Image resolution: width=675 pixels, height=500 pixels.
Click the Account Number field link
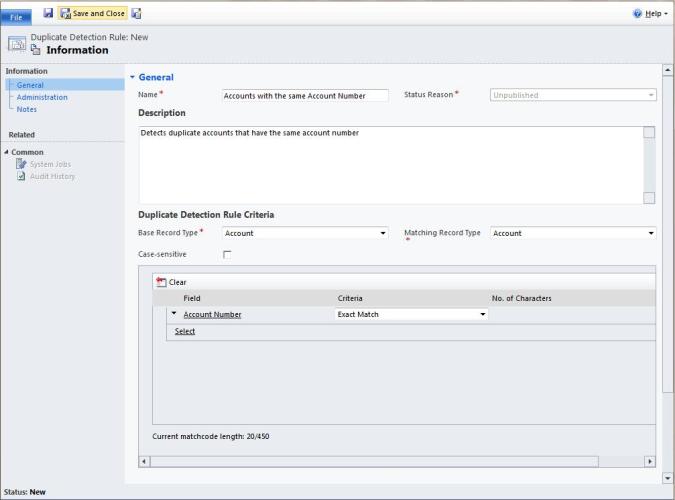tap(212, 314)
